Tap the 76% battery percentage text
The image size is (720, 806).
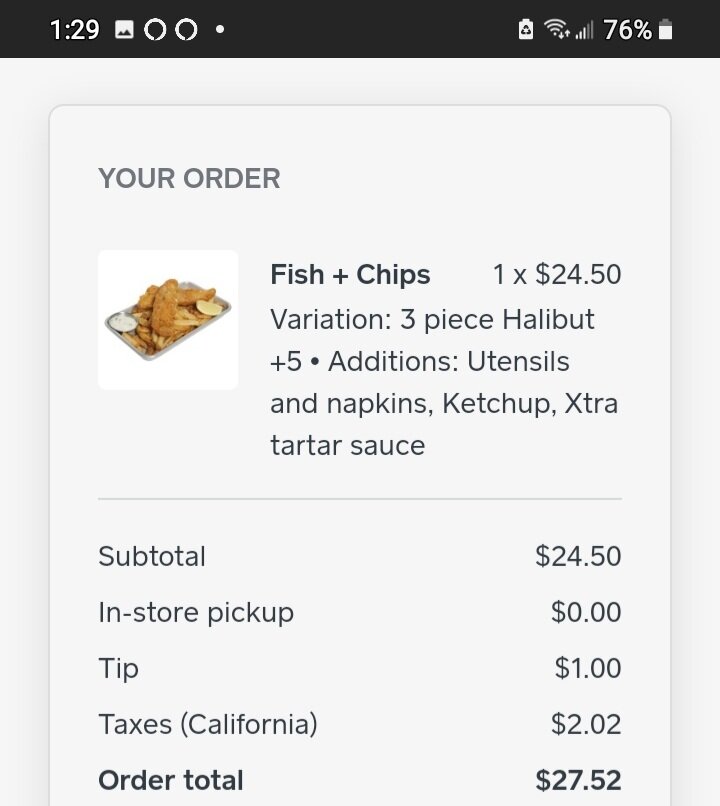coord(628,30)
